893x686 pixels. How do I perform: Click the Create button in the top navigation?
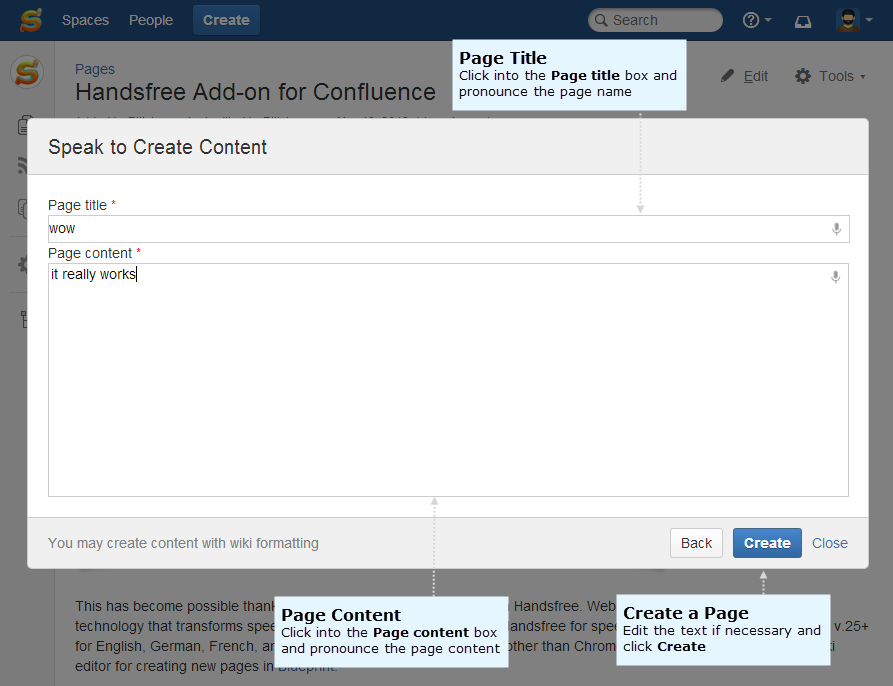point(226,20)
